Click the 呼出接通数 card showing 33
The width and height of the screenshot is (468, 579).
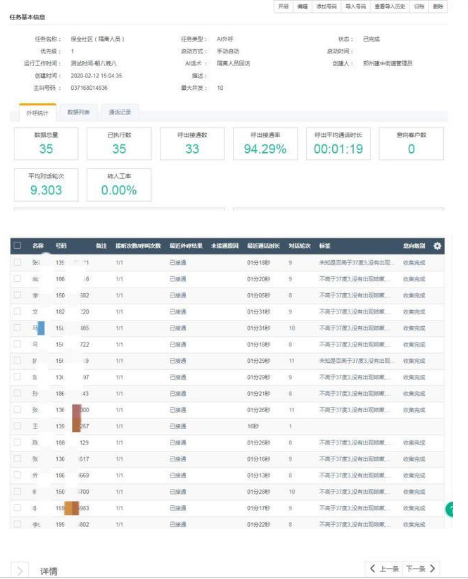(x=192, y=144)
